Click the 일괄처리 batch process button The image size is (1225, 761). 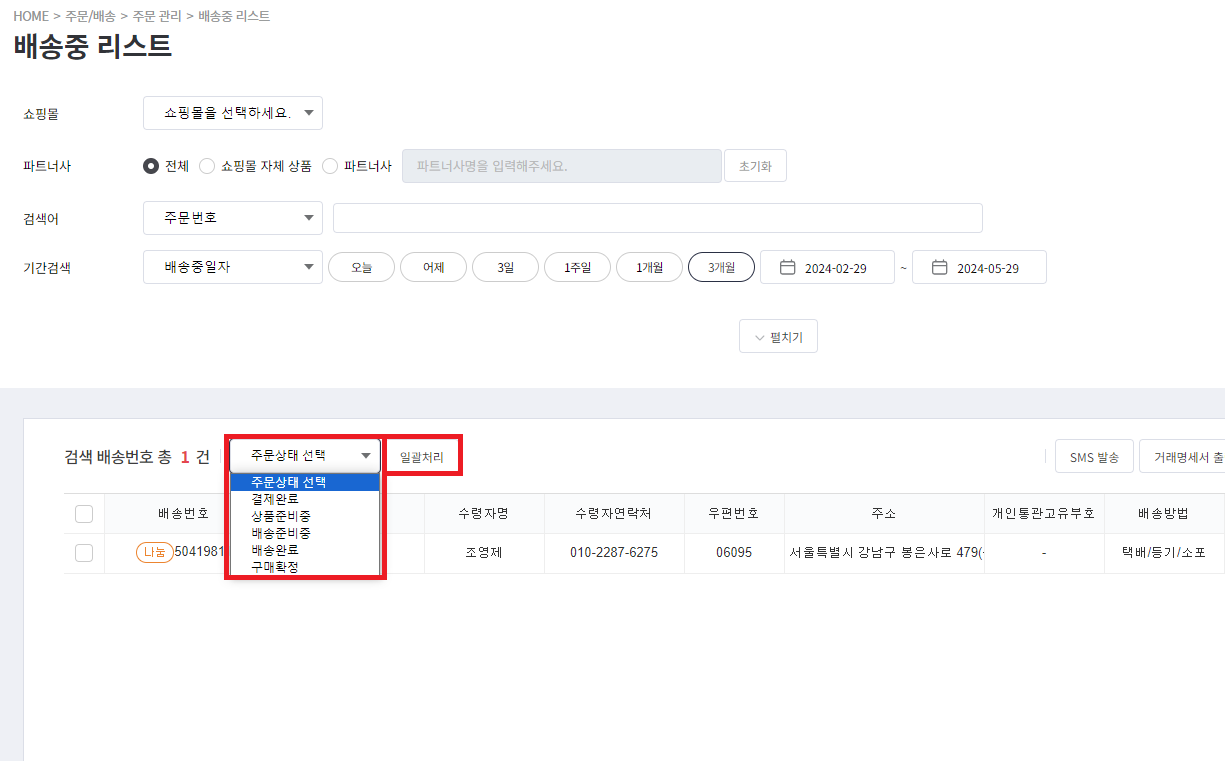pyautogui.click(x=421, y=456)
